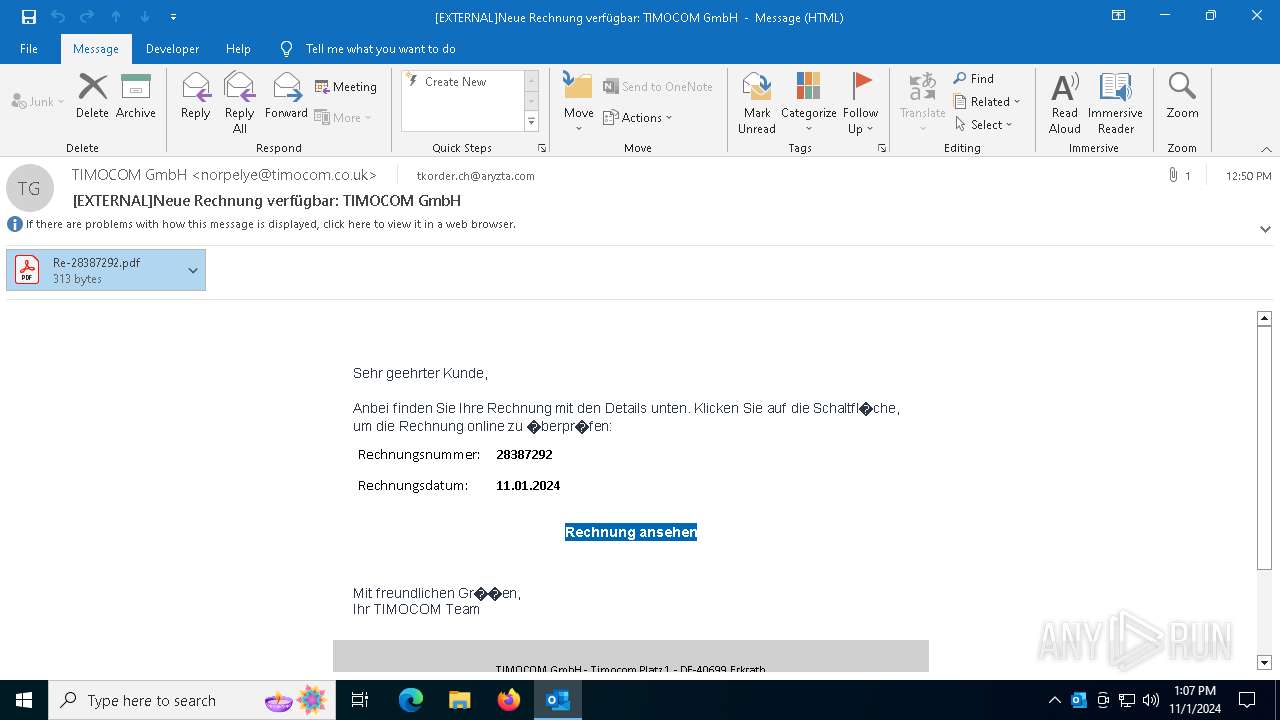Launch Firefox from taskbar
Screen dimensions: 1280x720
click(509, 700)
